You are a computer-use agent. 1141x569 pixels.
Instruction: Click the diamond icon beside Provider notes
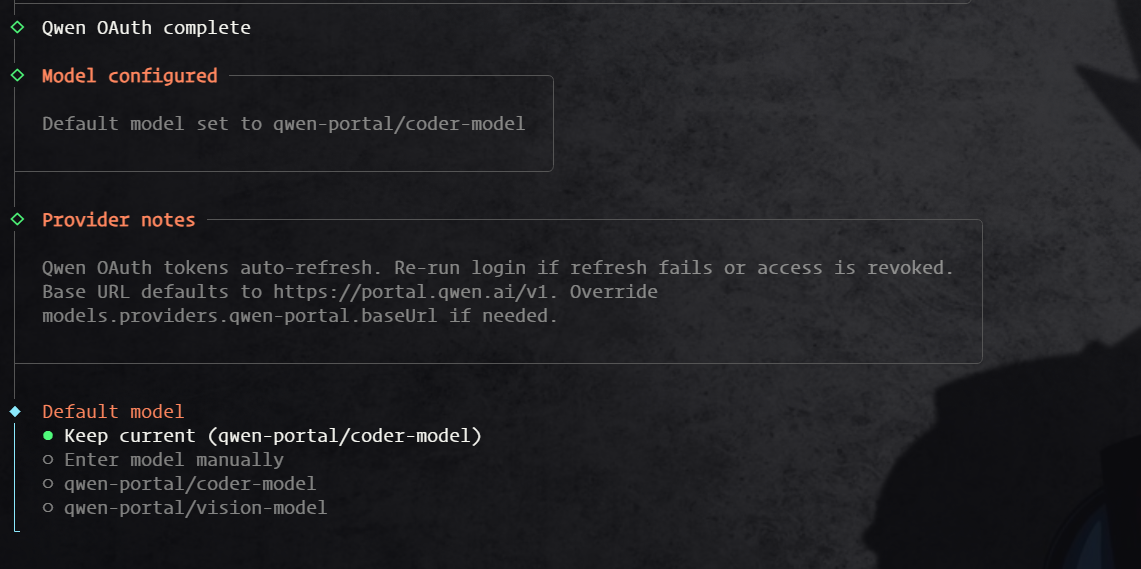[16, 220]
